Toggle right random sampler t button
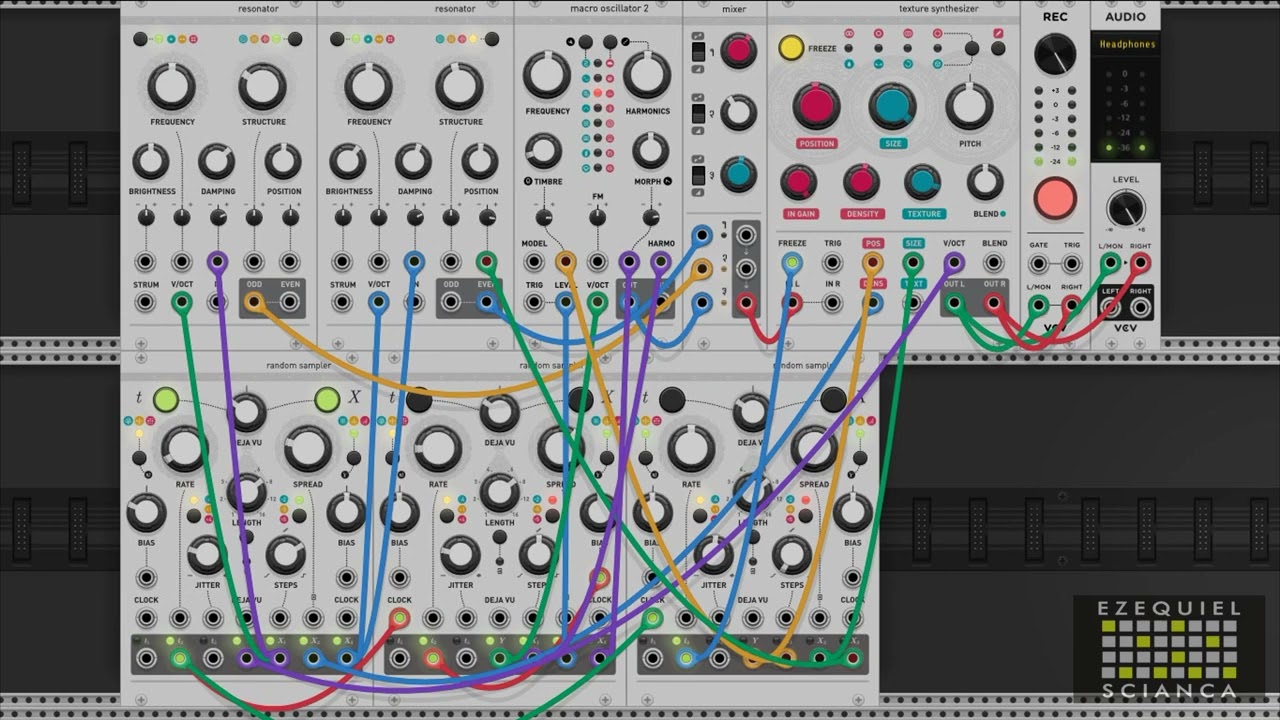This screenshot has height=720, width=1280. (x=672, y=400)
